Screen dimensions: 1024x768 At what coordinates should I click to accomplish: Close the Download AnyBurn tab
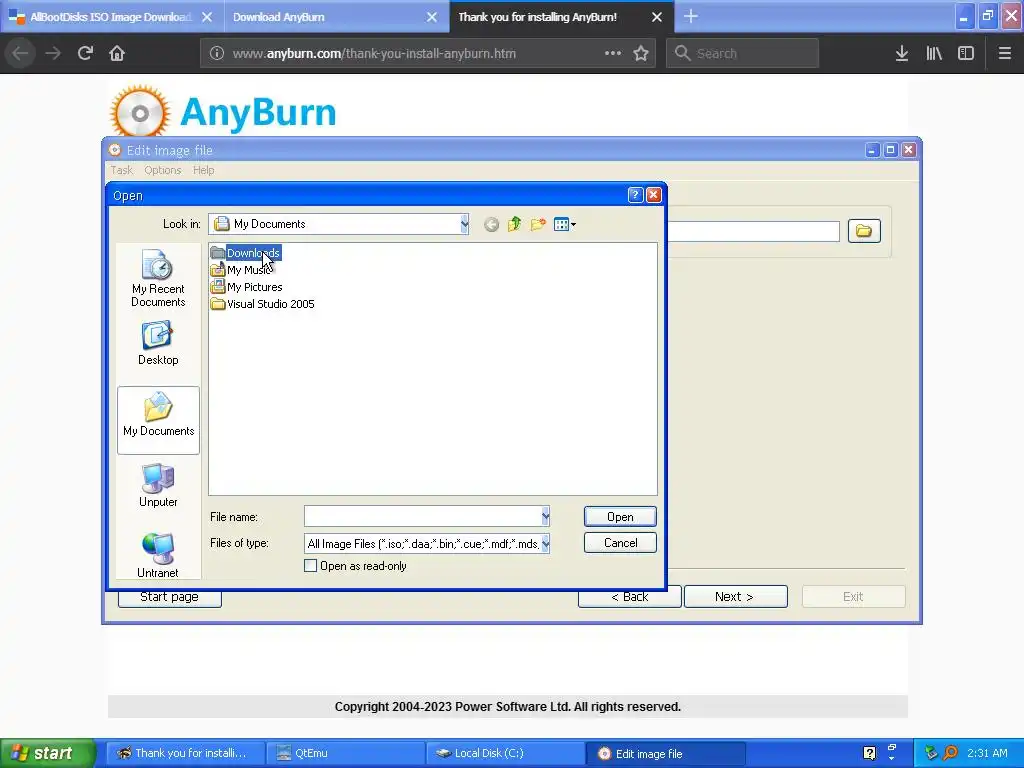tap(432, 17)
